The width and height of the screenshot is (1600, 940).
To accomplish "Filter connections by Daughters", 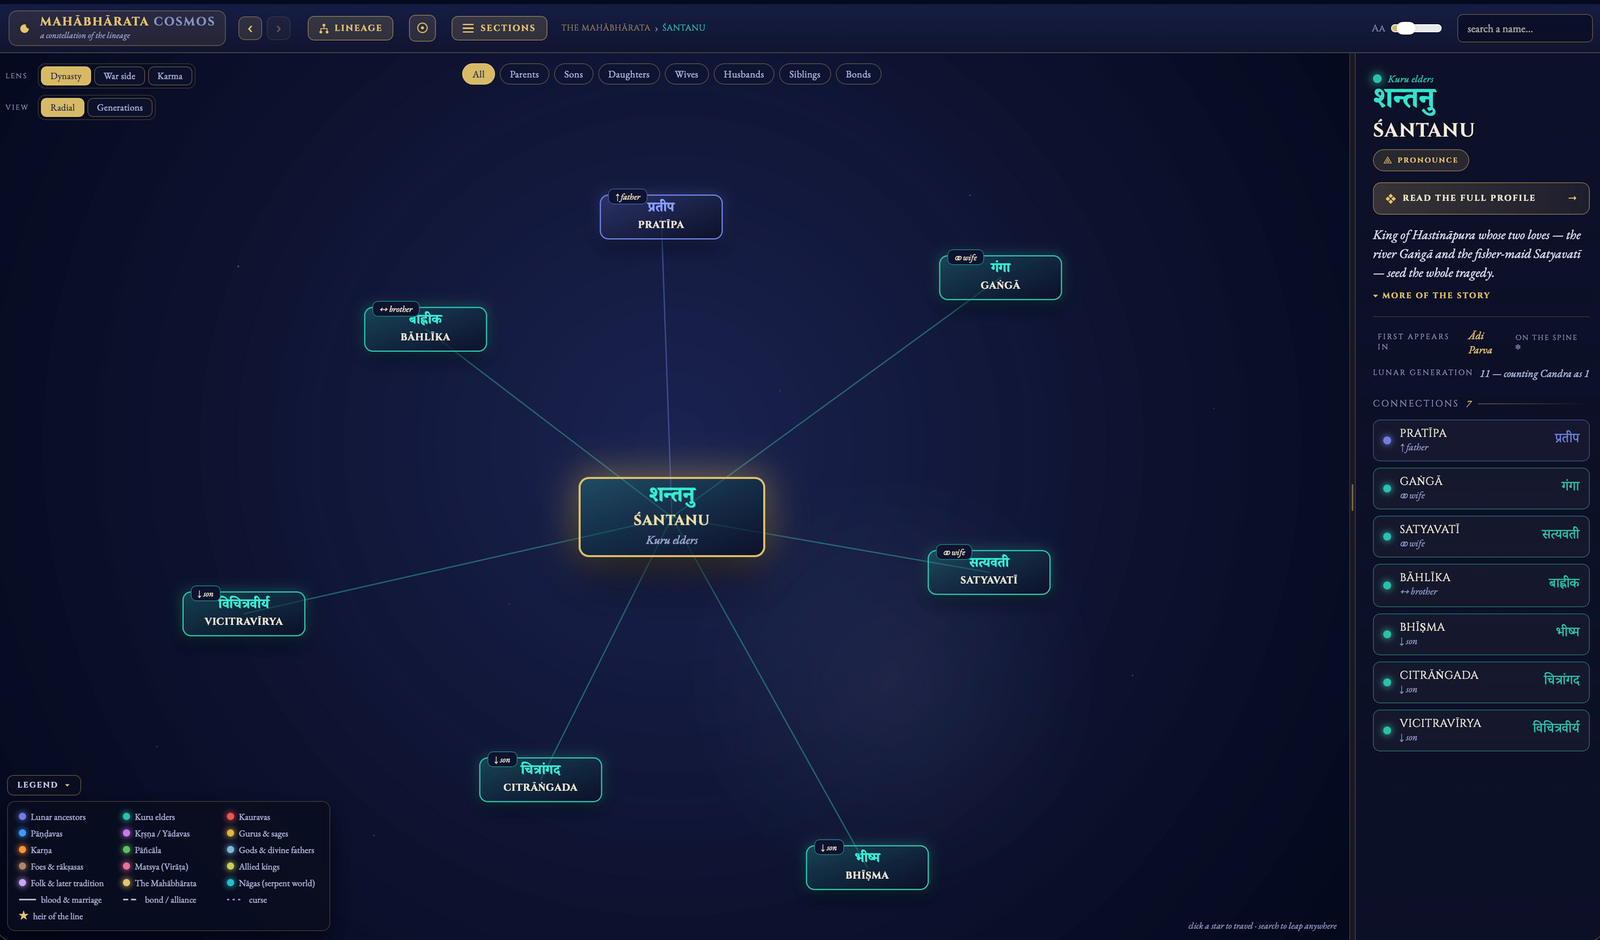I will 629,74.
